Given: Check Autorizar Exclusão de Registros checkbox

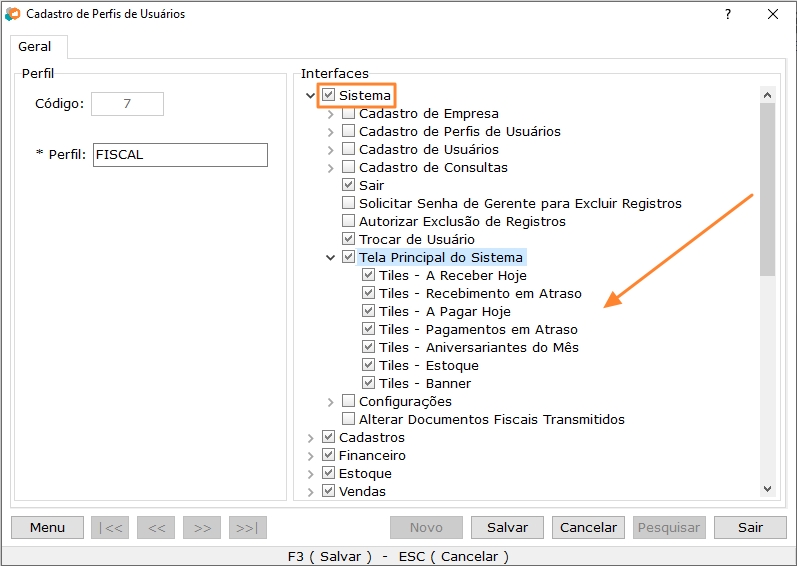Looking at the screenshot, I should [348, 221].
